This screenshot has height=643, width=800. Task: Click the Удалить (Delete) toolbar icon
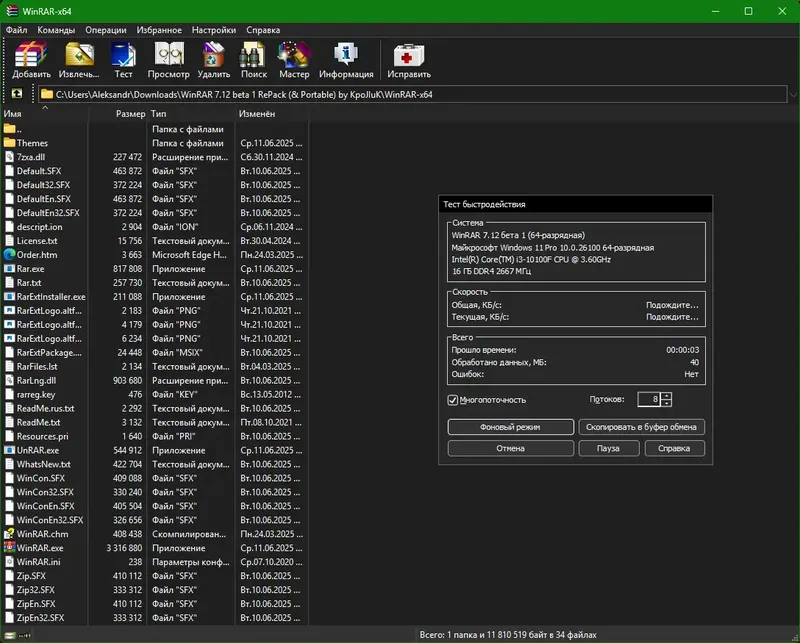214,57
